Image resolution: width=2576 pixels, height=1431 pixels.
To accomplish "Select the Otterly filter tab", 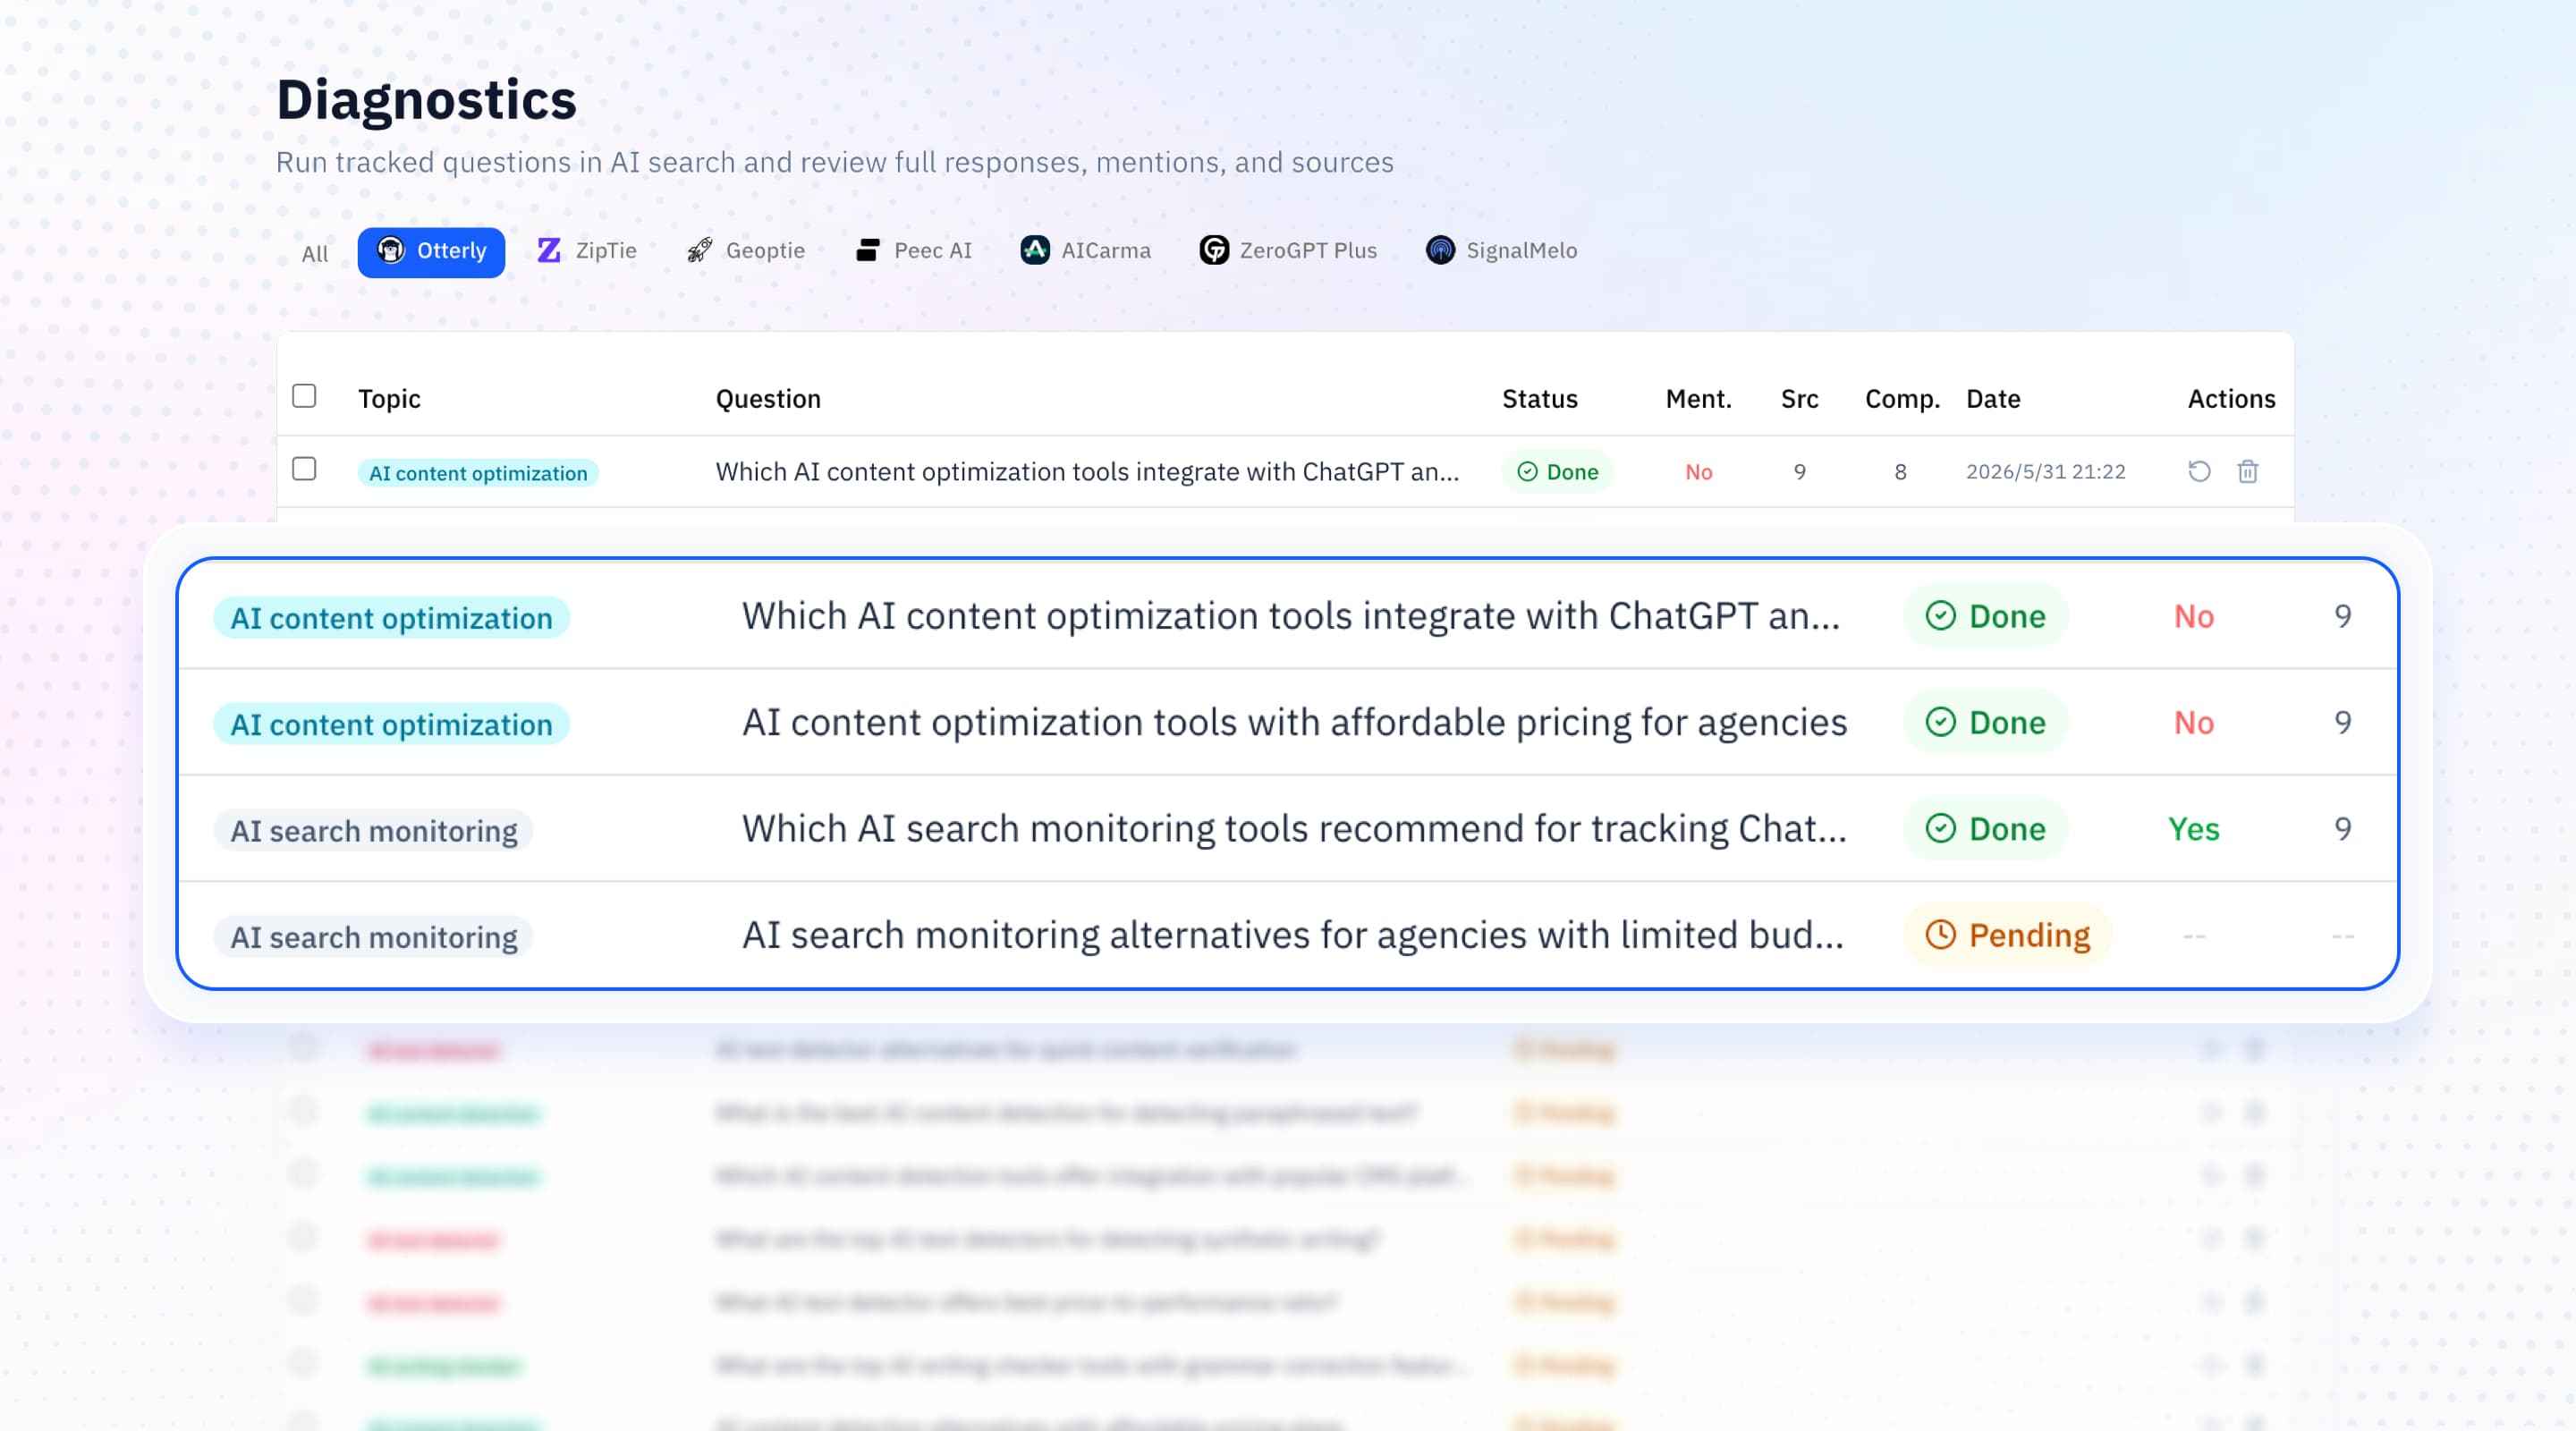I will pyautogui.click(x=431, y=251).
